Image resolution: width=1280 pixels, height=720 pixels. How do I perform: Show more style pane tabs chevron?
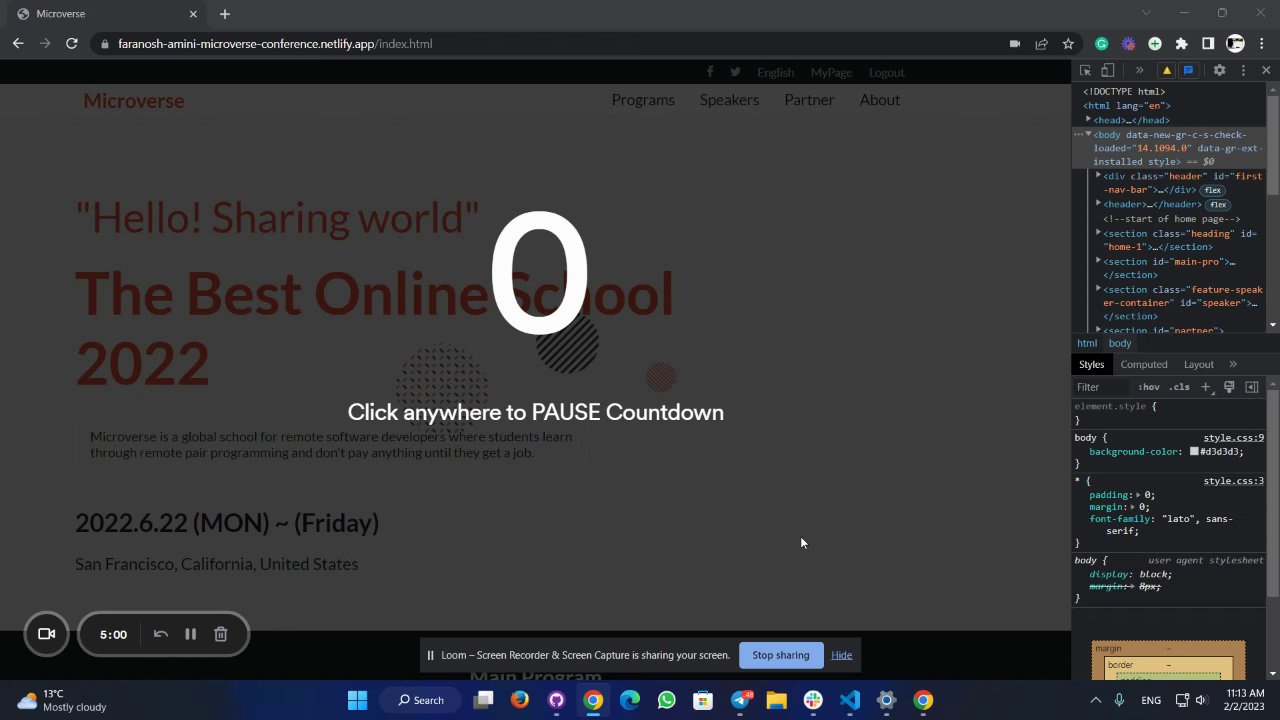coord(1233,364)
